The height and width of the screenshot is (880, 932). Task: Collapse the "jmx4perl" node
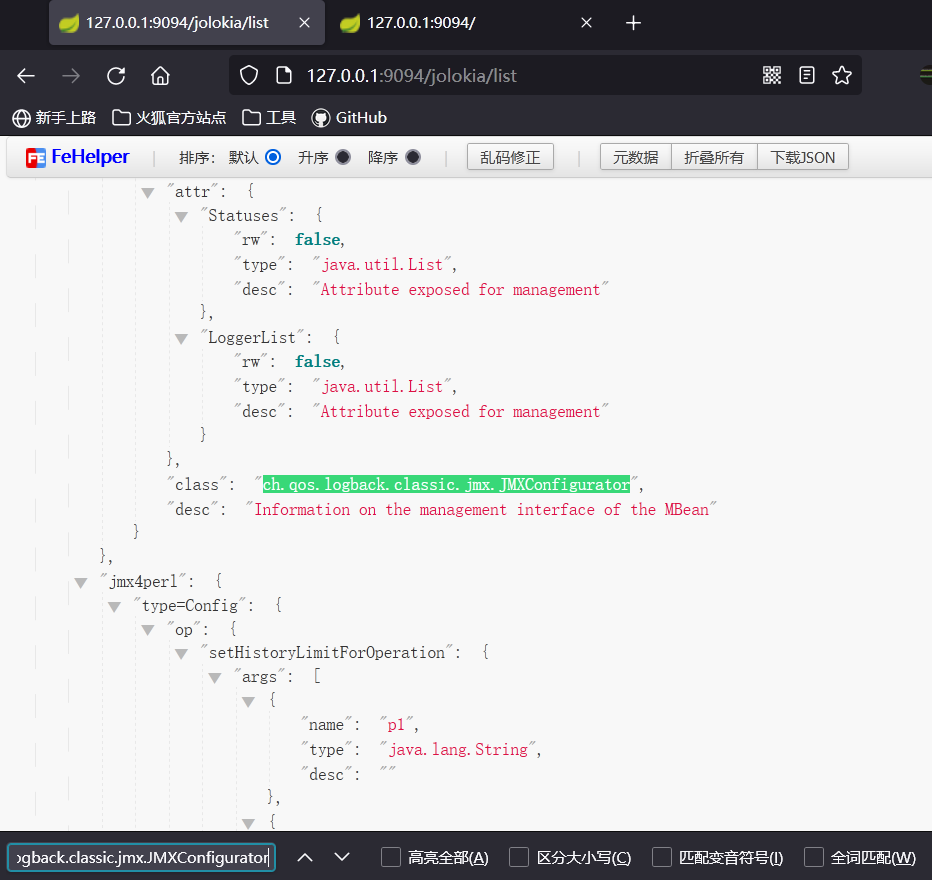coord(81,582)
